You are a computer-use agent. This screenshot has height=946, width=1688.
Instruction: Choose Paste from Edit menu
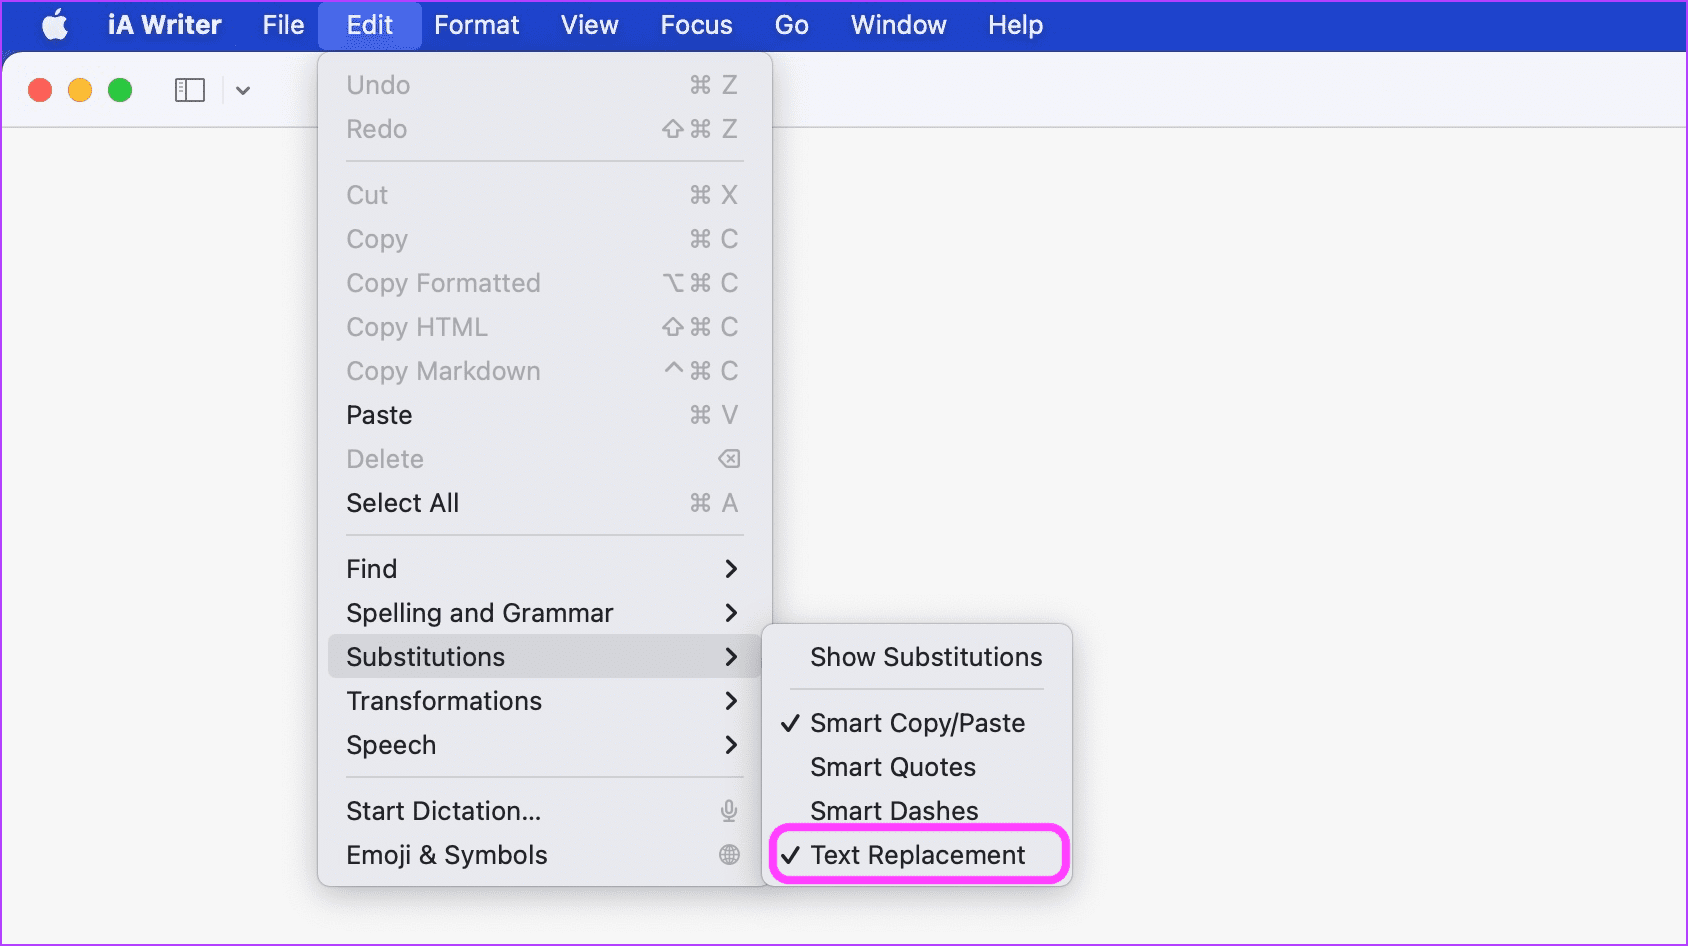tap(544, 415)
